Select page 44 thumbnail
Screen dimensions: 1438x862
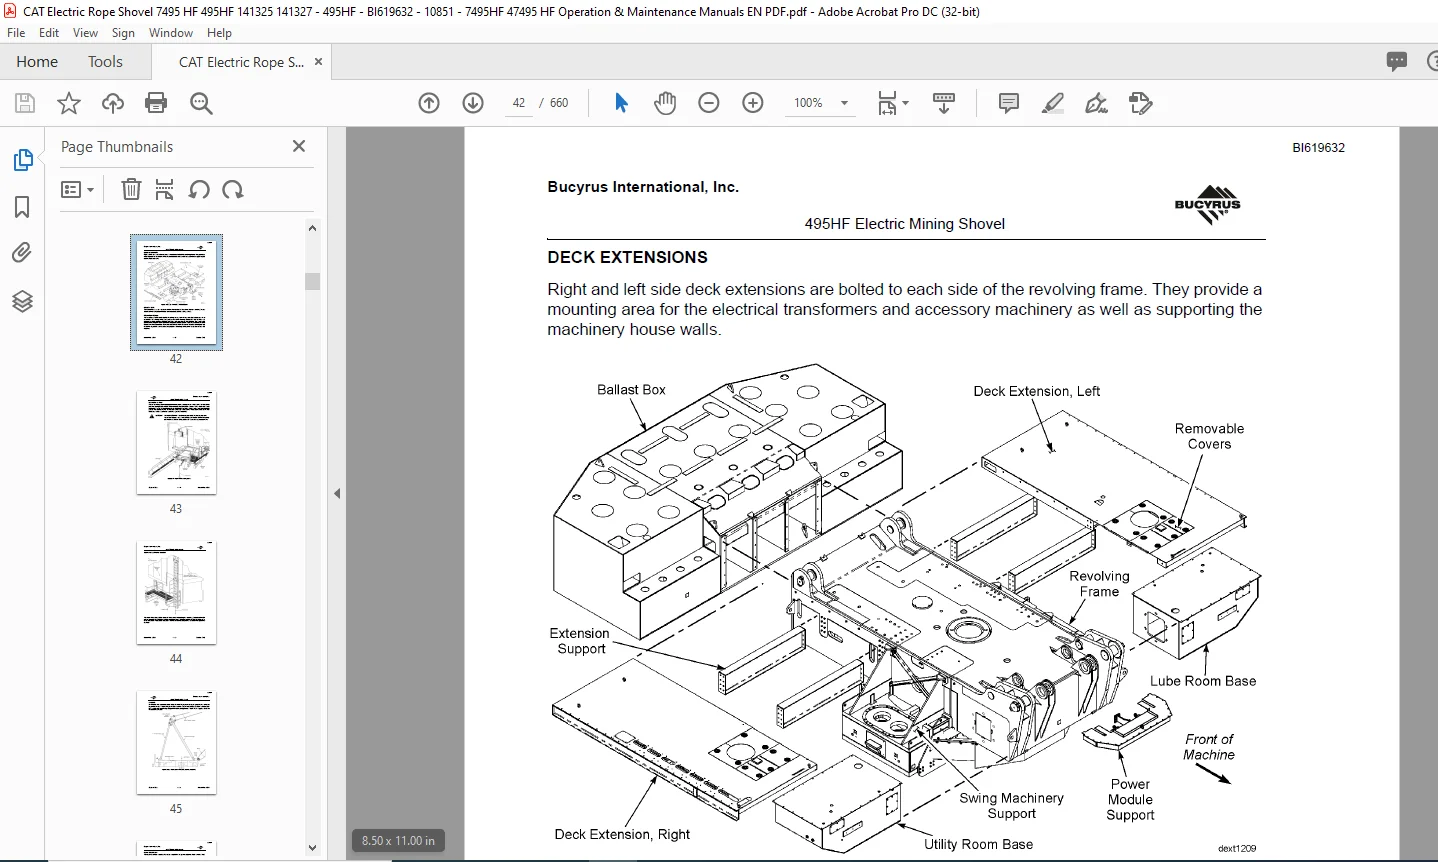pyautogui.click(x=176, y=593)
